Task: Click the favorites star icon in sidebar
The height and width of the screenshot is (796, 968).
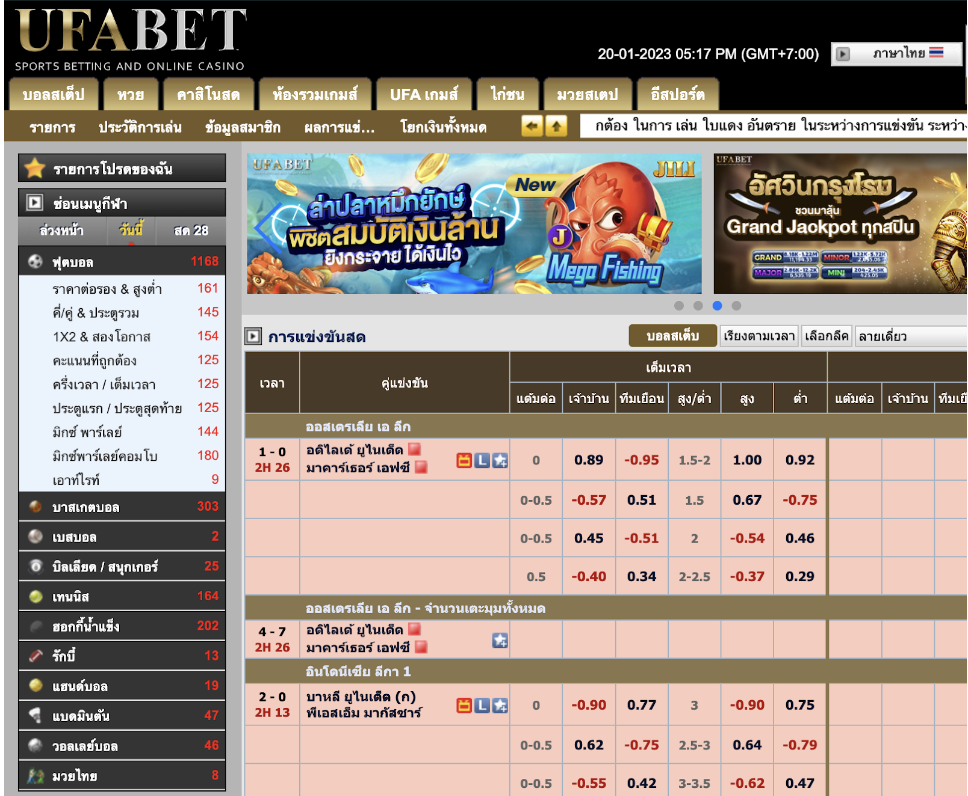Action: click(x=35, y=168)
